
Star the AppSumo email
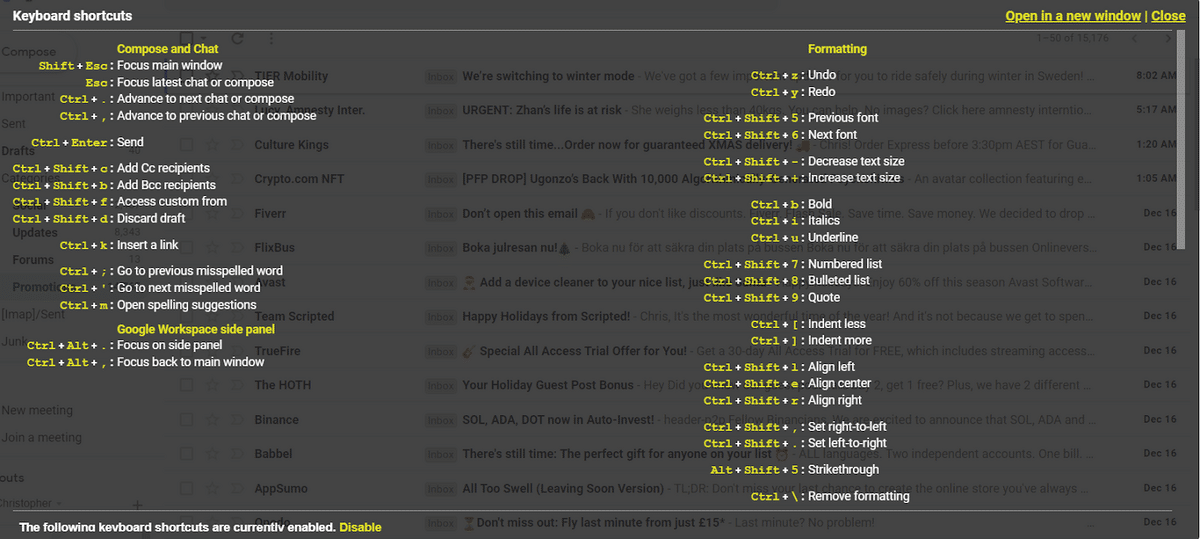click(x=212, y=489)
